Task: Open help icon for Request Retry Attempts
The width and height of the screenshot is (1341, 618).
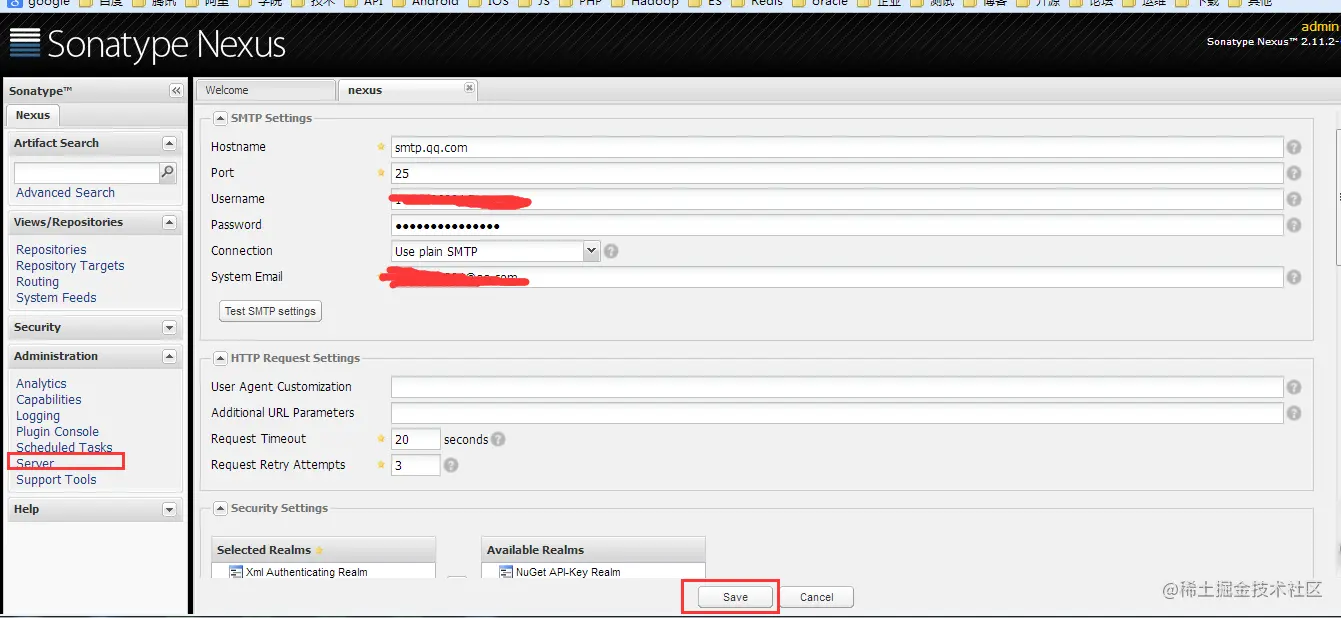Action: pyautogui.click(x=451, y=465)
